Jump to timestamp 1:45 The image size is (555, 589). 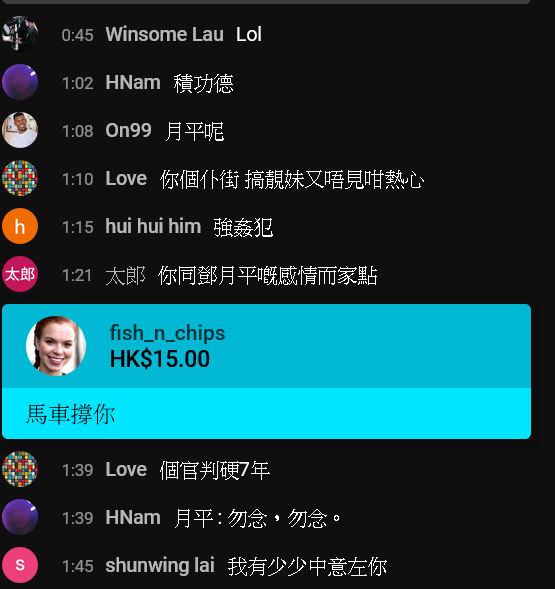[77, 566]
